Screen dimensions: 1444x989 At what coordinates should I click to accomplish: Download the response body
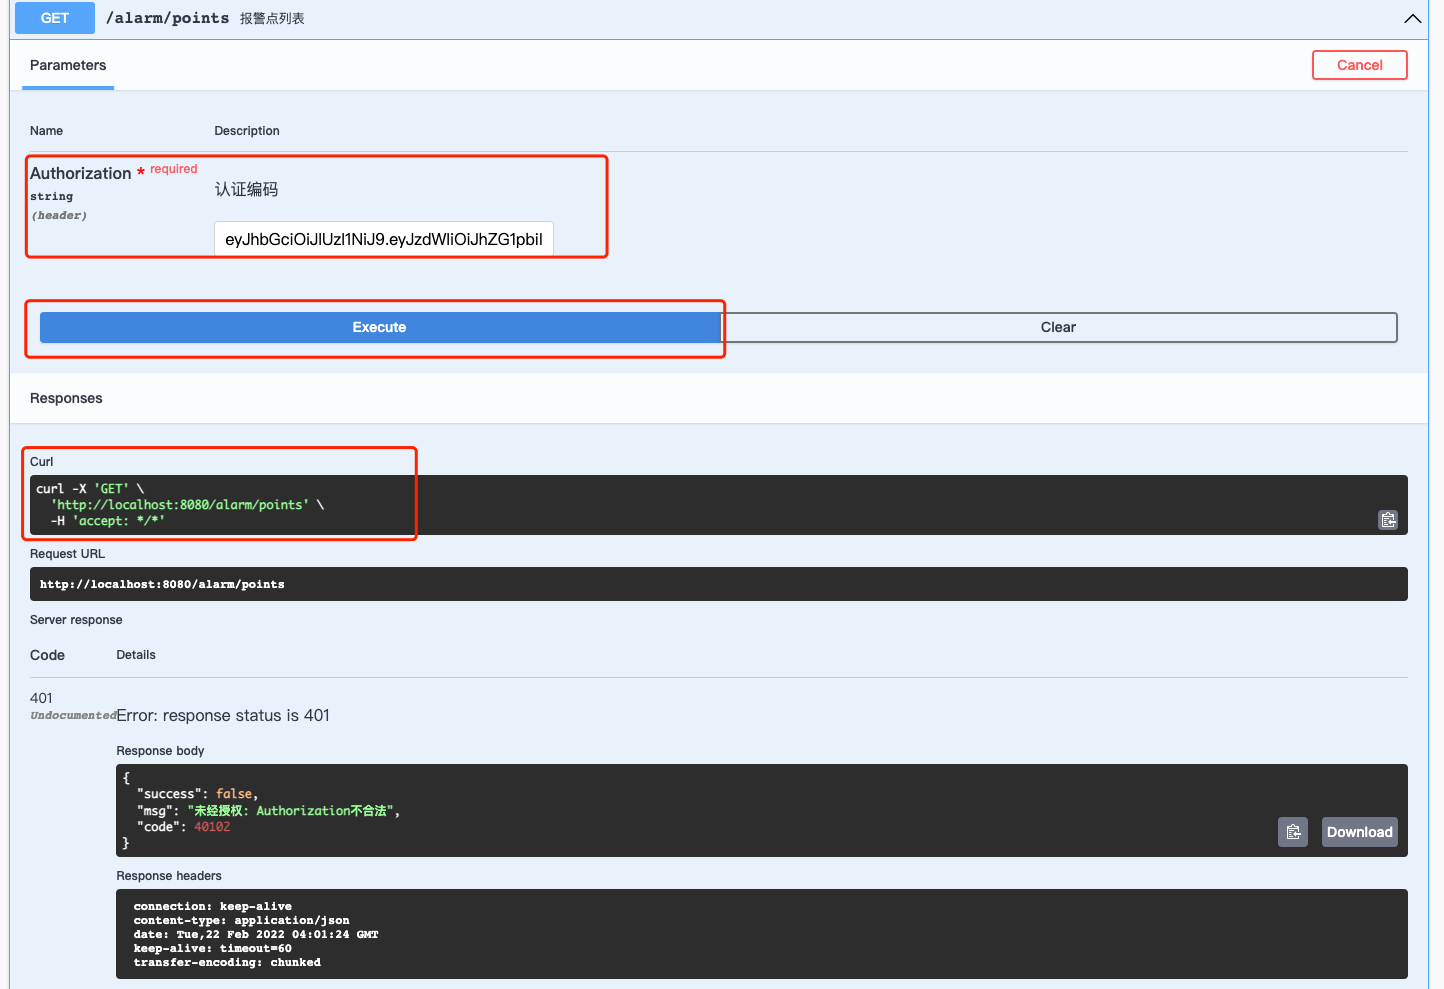pyautogui.click(x=1359, y=831)
